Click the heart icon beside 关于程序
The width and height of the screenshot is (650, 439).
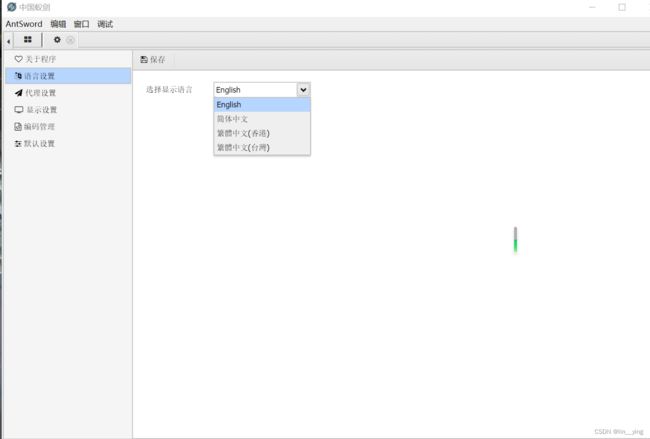tap(18, 59)
